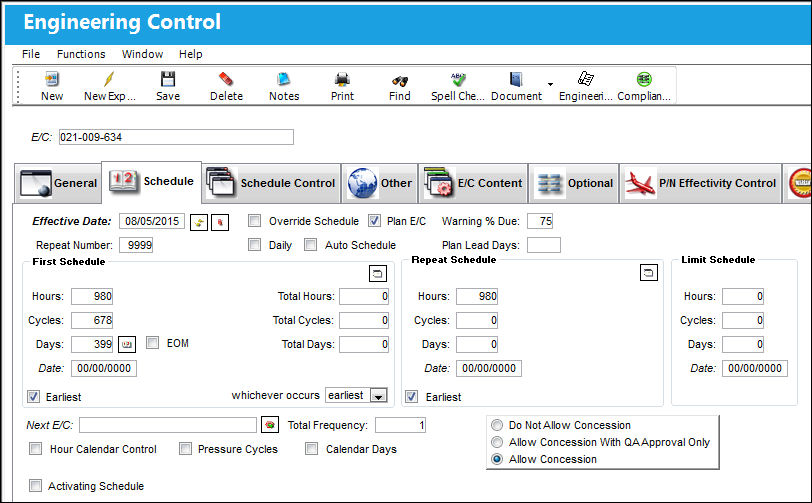Save the record with the floppy icon
Screen dimensions: 812x503
(168, 79)
